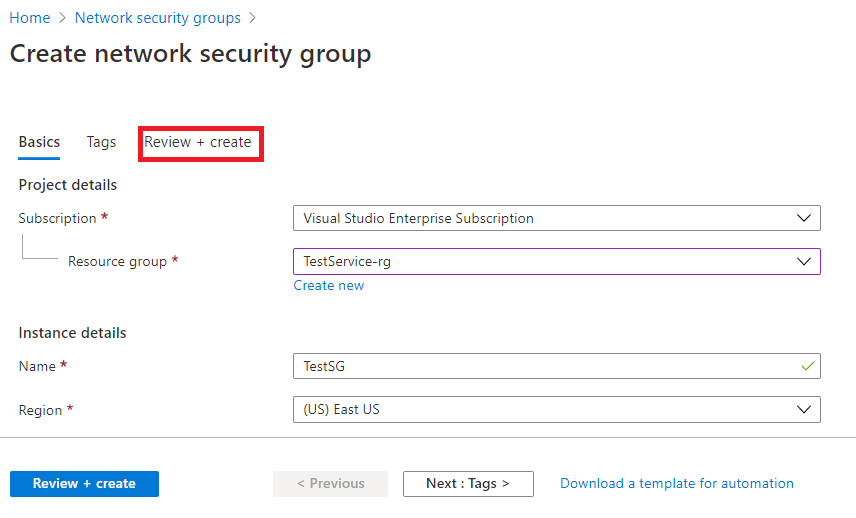Select the Review + create tab
Screen dimensions: 856x518
198,142
